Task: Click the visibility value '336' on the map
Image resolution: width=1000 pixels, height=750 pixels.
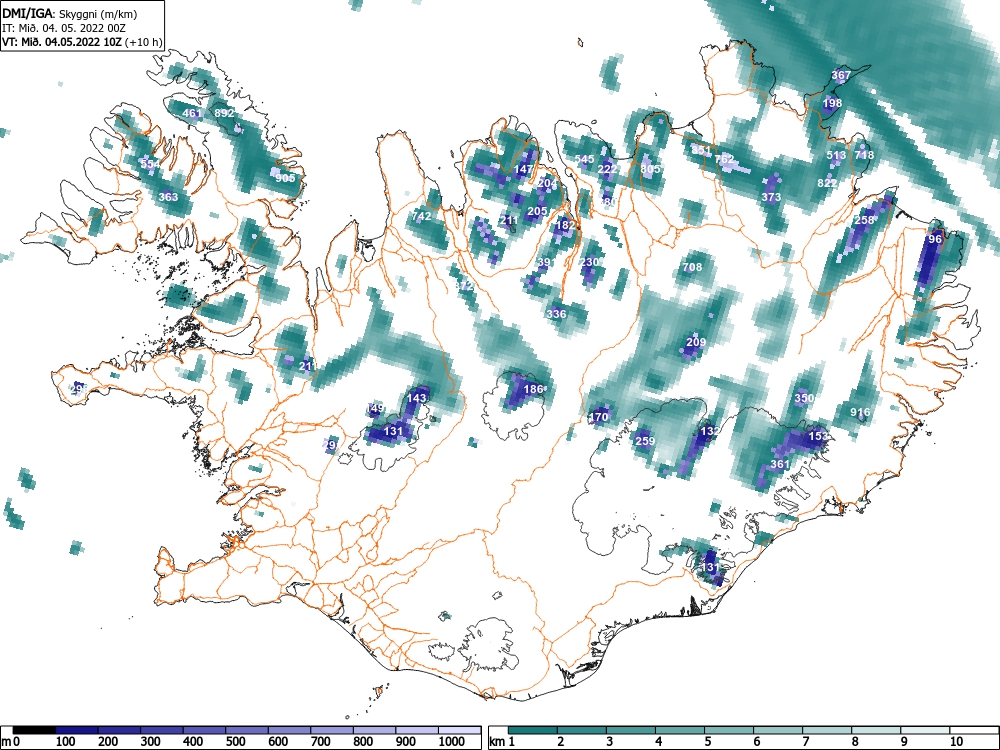Action: tap(556, 314)
